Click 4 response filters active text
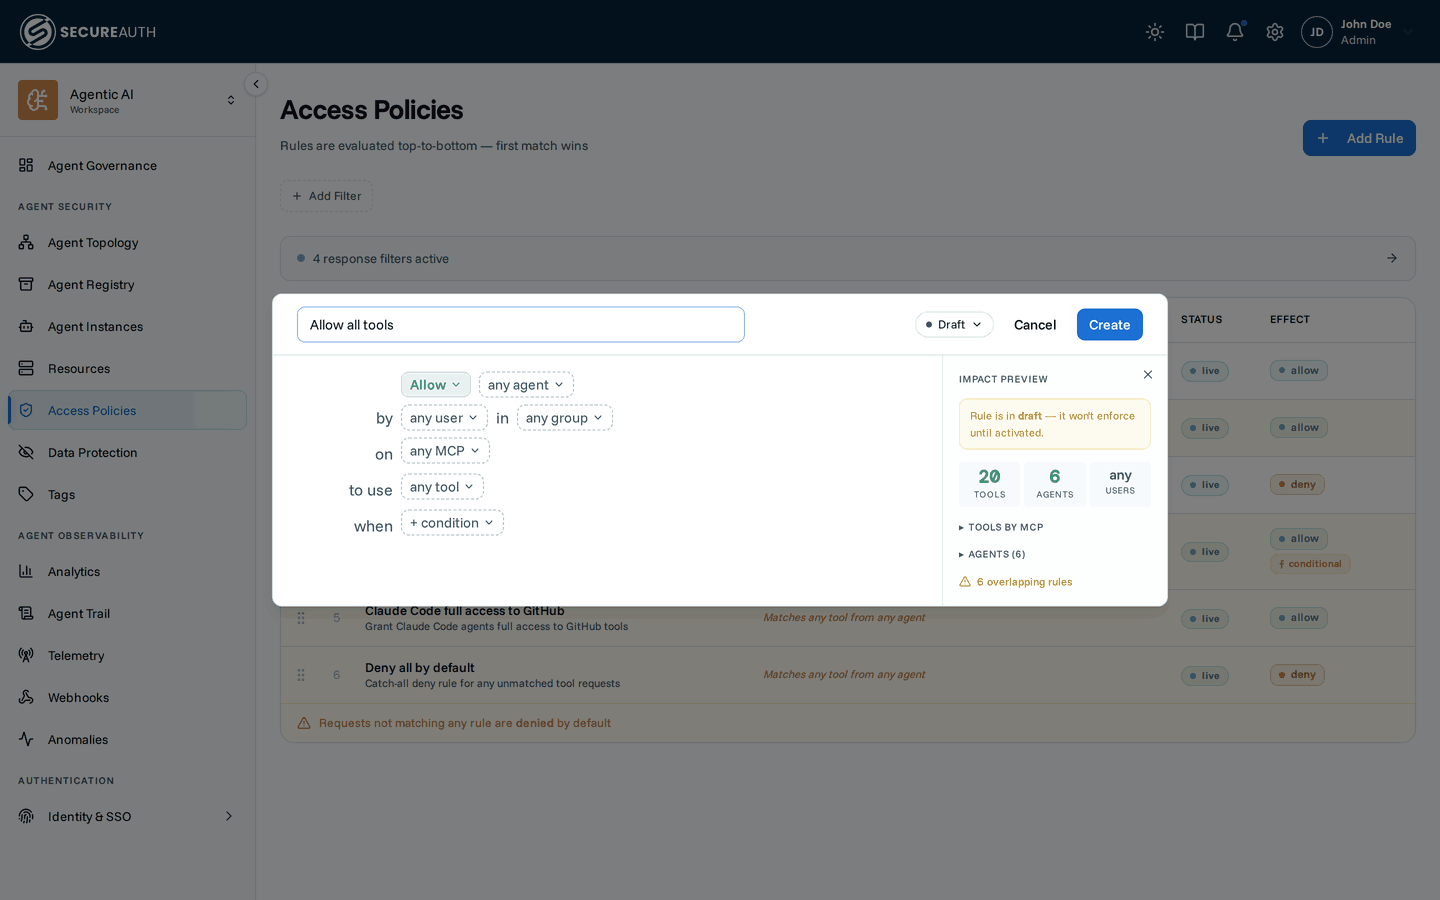1440x900 pixels. click(381, 258)
